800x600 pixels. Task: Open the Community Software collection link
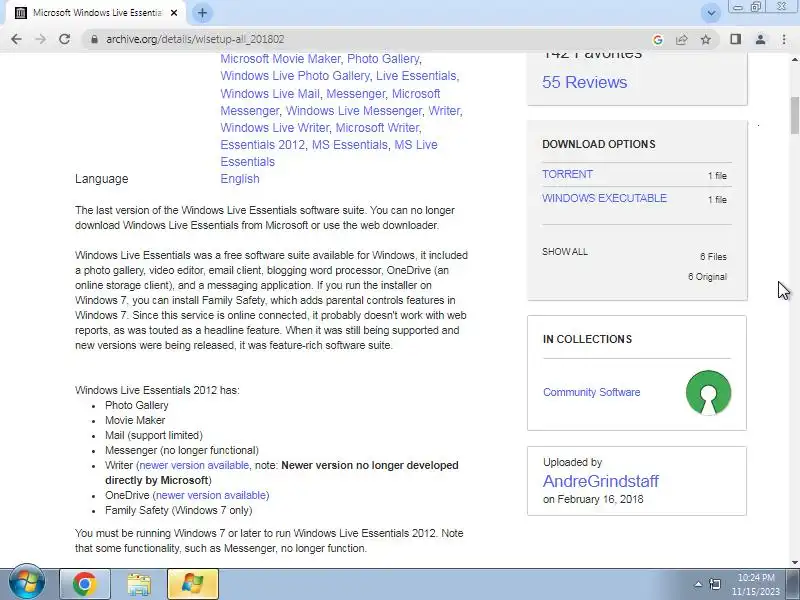pyautogui.click(x=591, y=392)
